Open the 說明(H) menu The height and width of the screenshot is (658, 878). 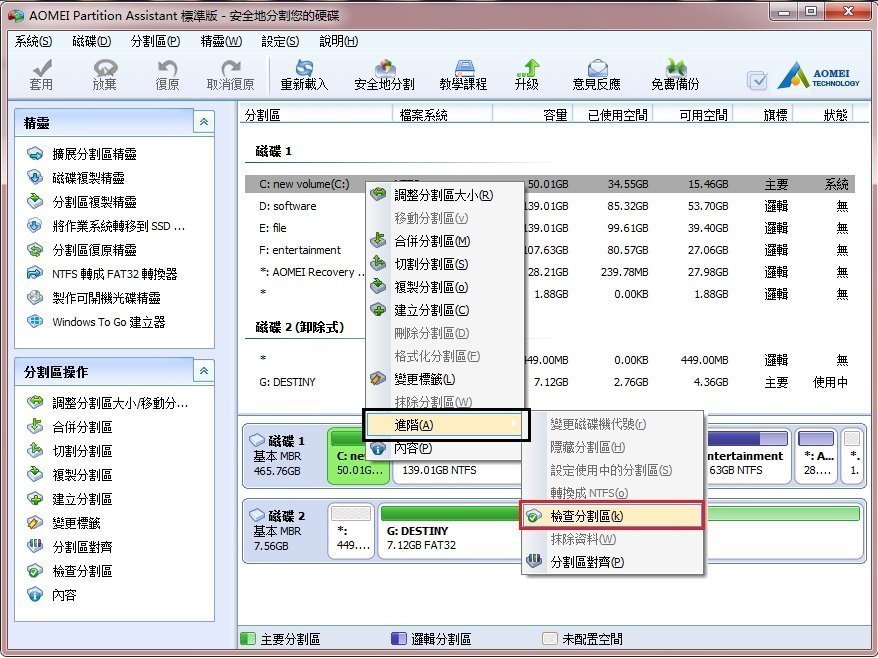click(x=339, y=41)
